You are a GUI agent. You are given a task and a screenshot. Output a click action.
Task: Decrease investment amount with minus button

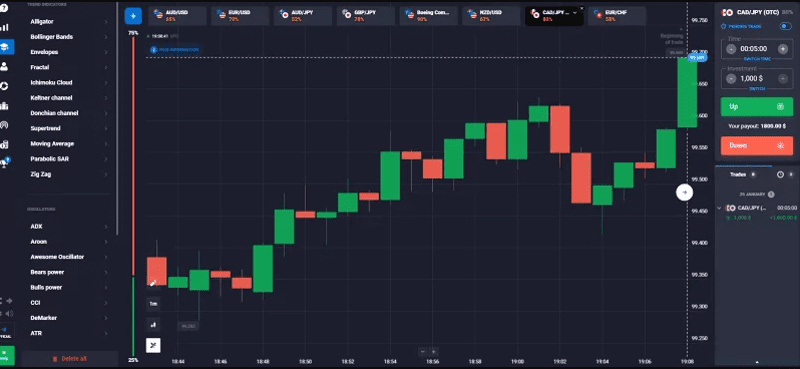(x=731, y=79)
